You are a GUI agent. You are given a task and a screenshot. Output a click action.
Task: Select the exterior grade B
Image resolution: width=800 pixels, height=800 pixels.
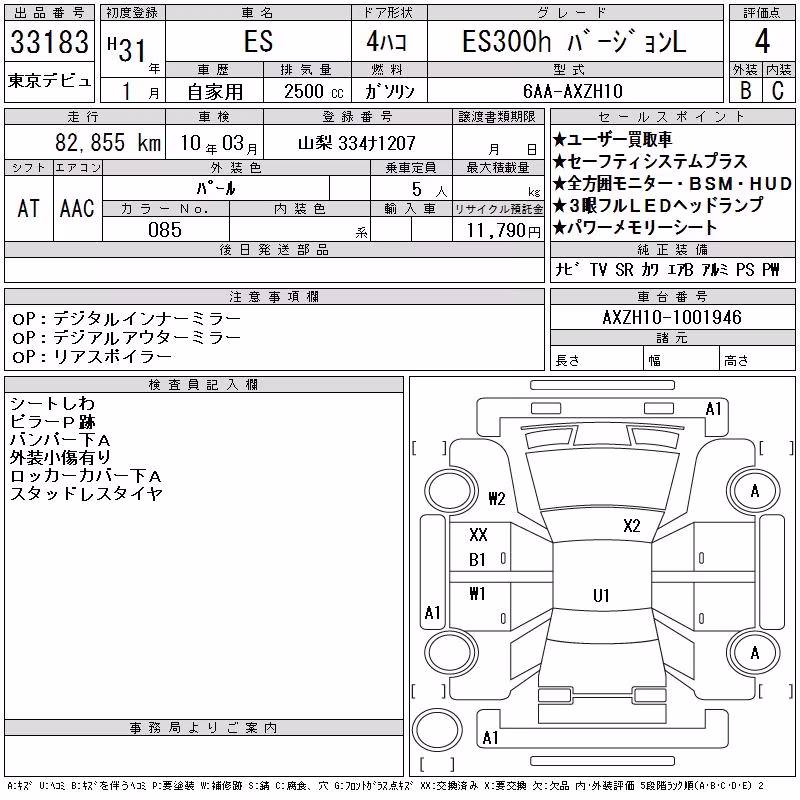click(745, 90)
